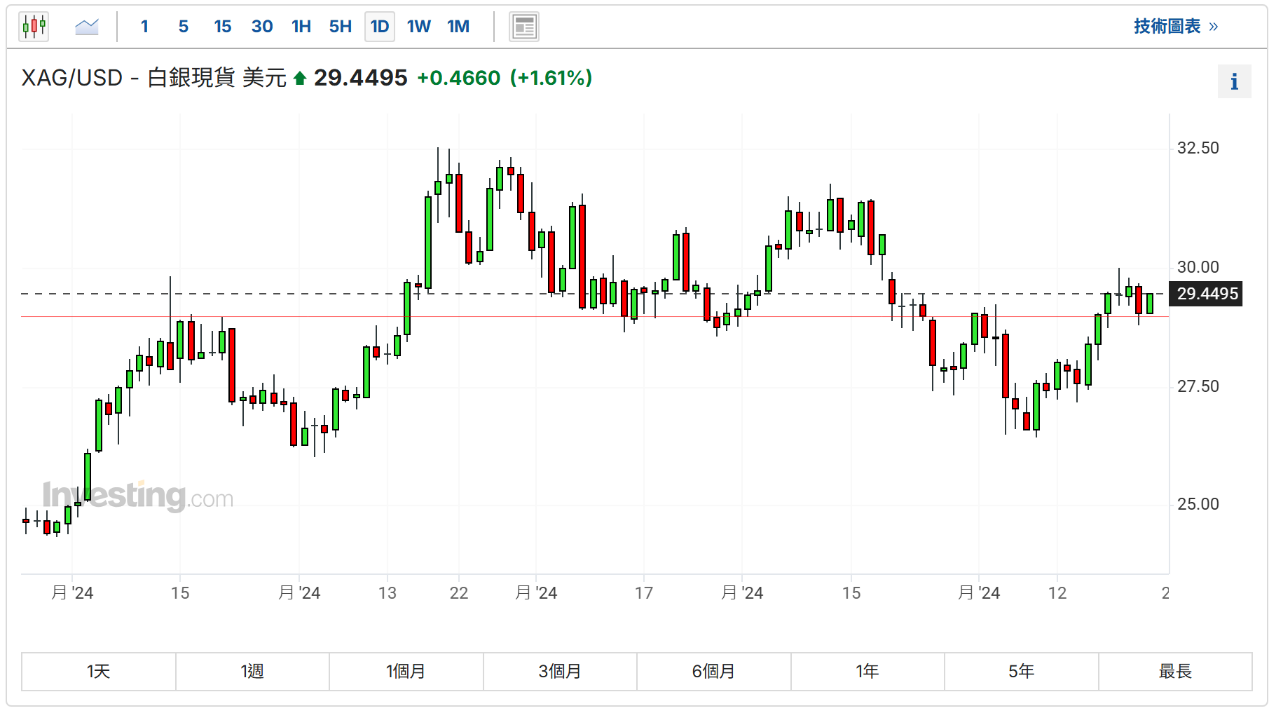Switch to 5H interval
Viewport: 1269px width, 713px height.
pyautogui.click(x=340, y=27)
